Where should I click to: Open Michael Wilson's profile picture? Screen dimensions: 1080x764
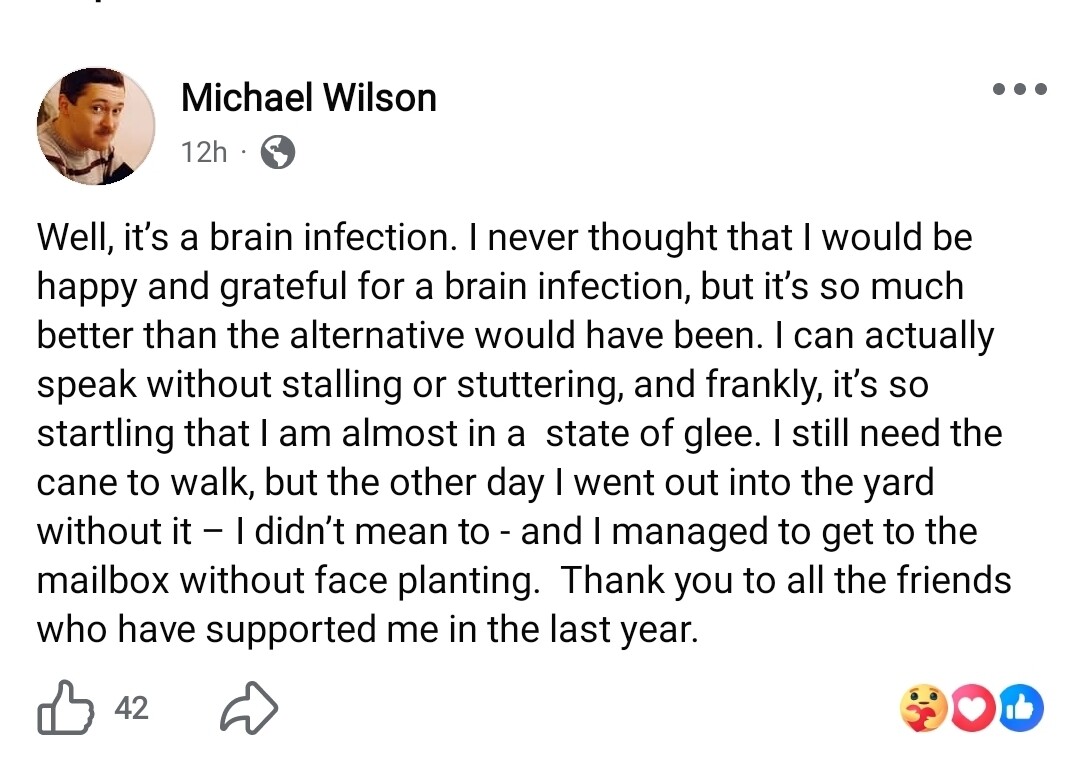click(96, 126)
